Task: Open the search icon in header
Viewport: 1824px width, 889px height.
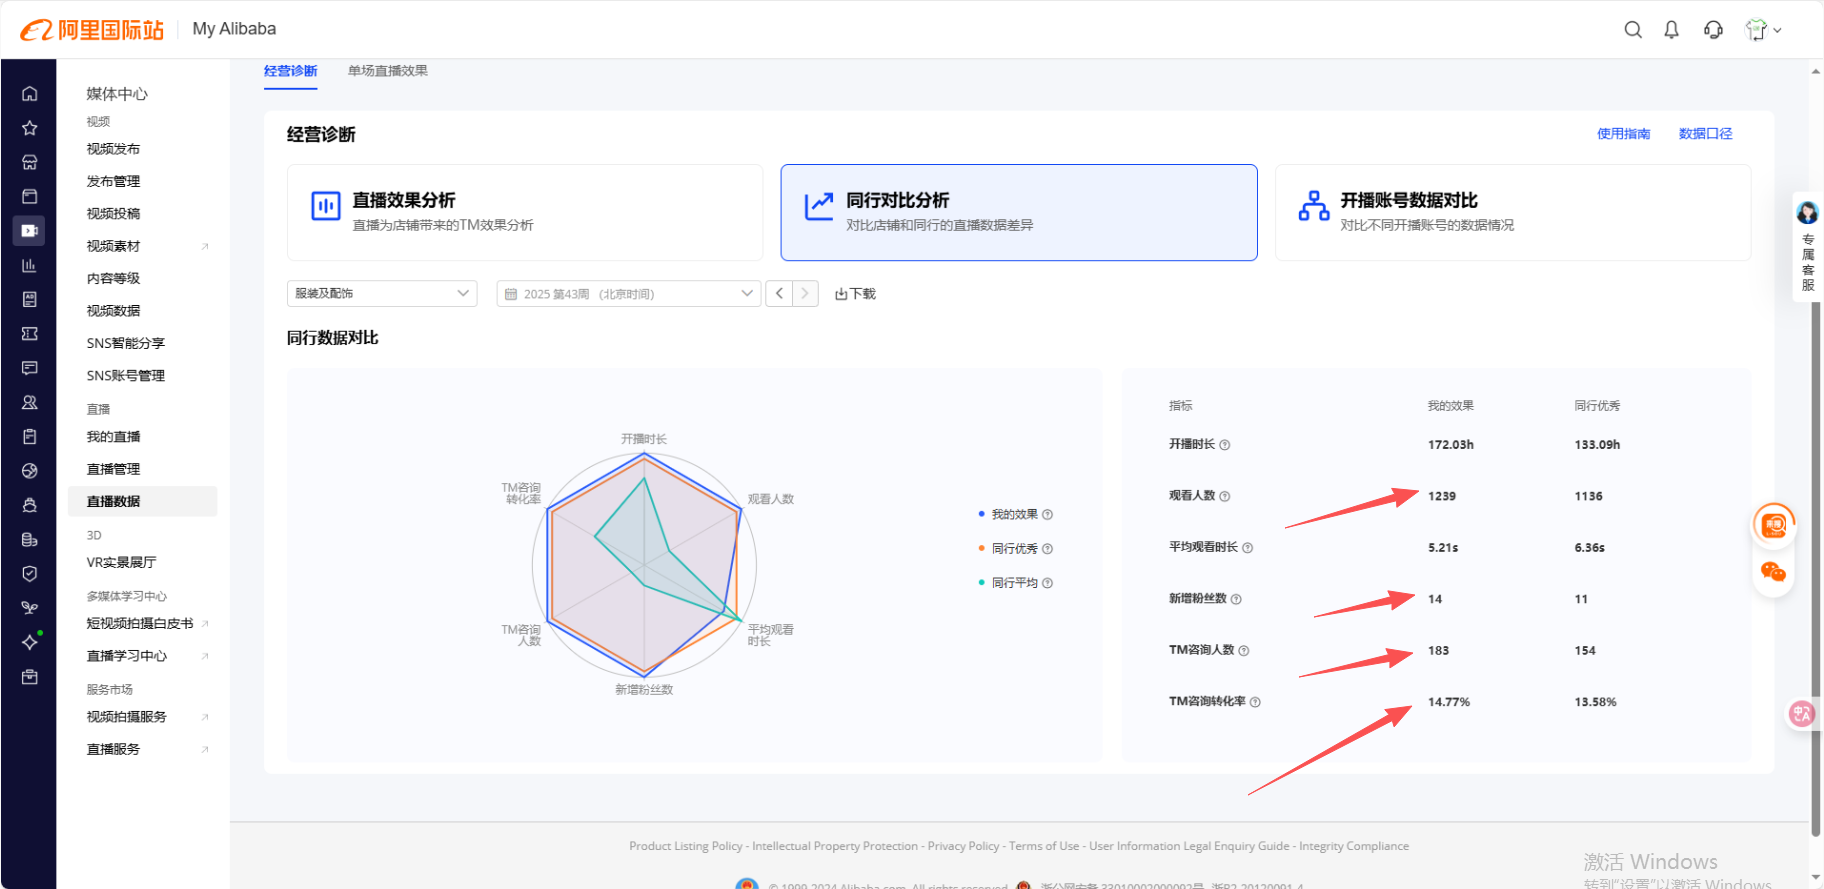Action: click(x=1633, y=30)
